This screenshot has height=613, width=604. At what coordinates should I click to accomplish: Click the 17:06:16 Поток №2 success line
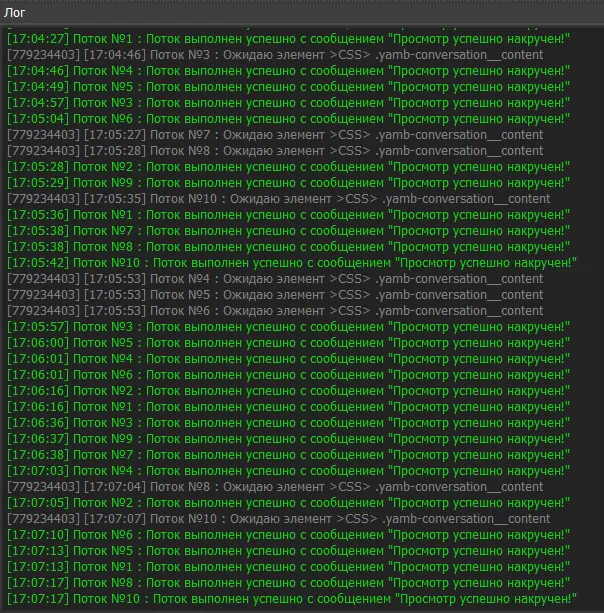coord(288,391)
